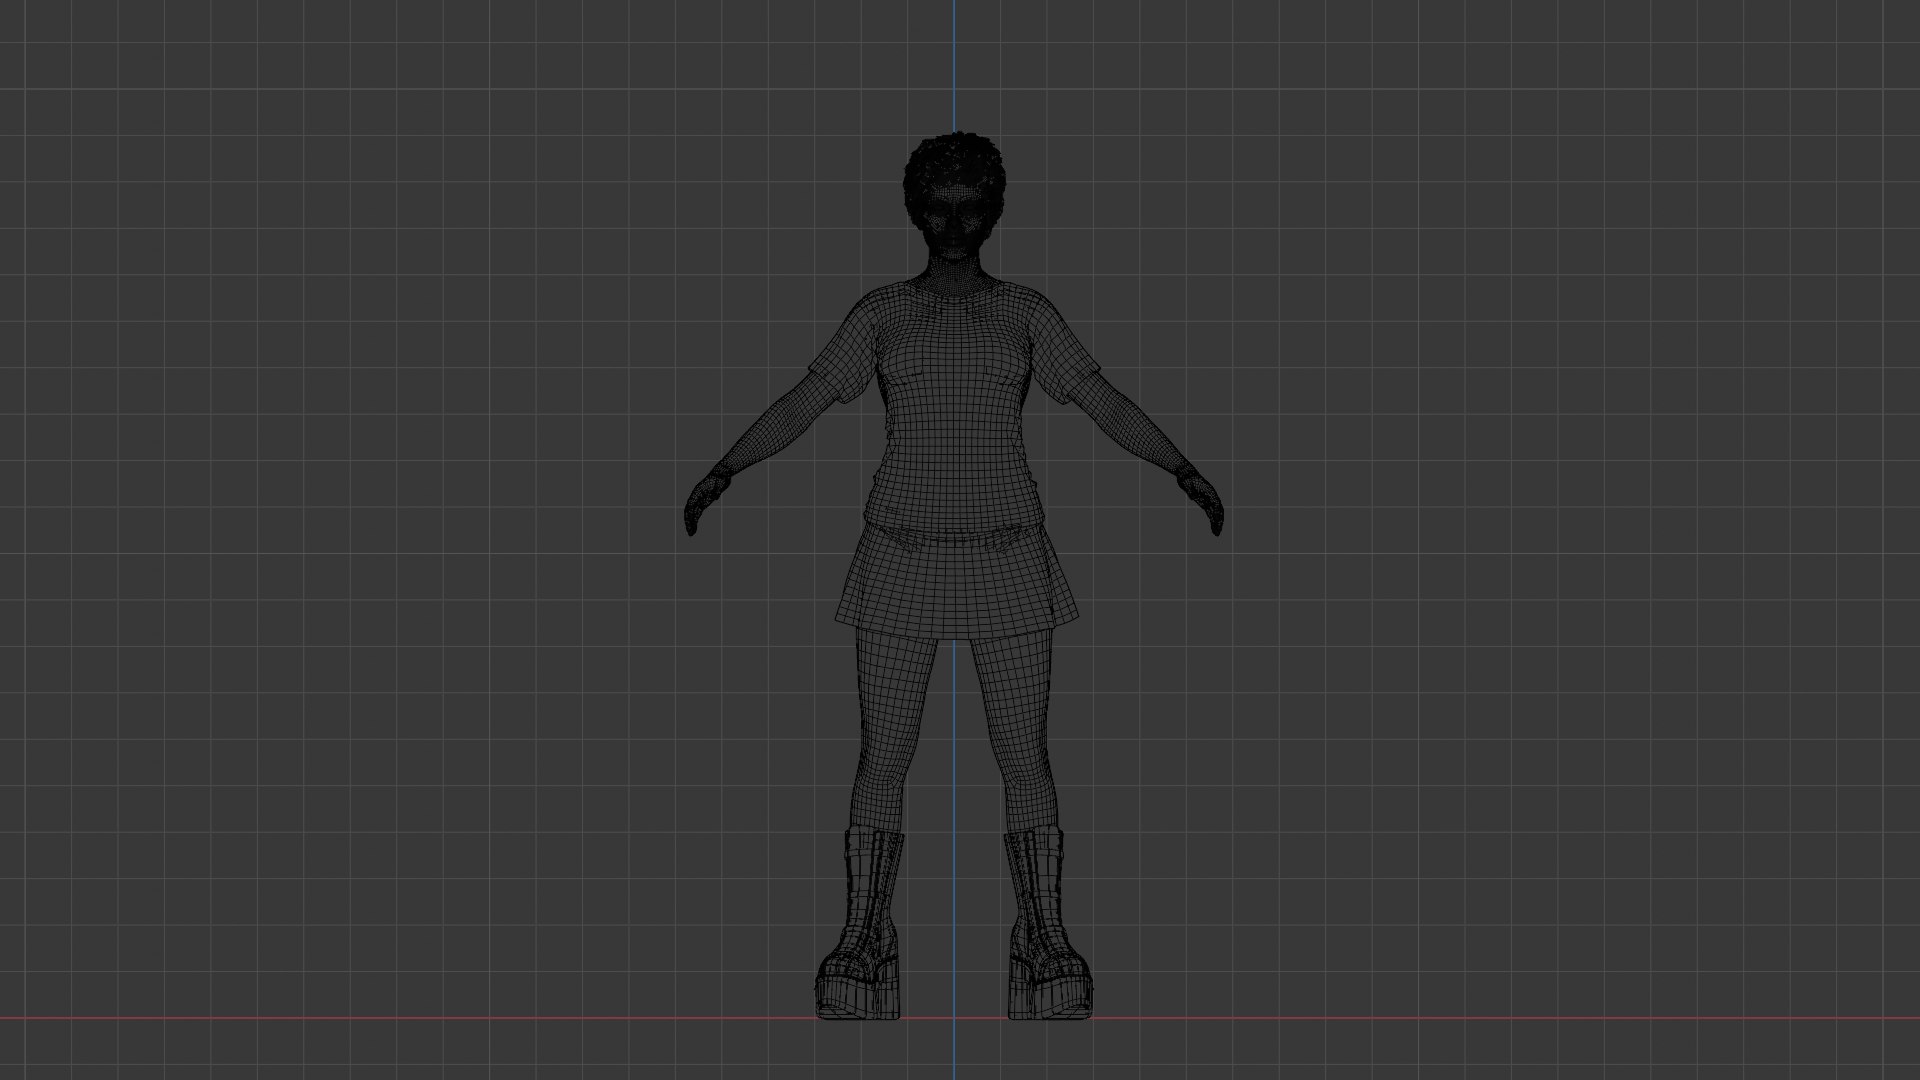The width and height of the screenshot is (1920, 1080).
Task: Select the hand on the viewer's right side
Action: [x=1201, y=500]
